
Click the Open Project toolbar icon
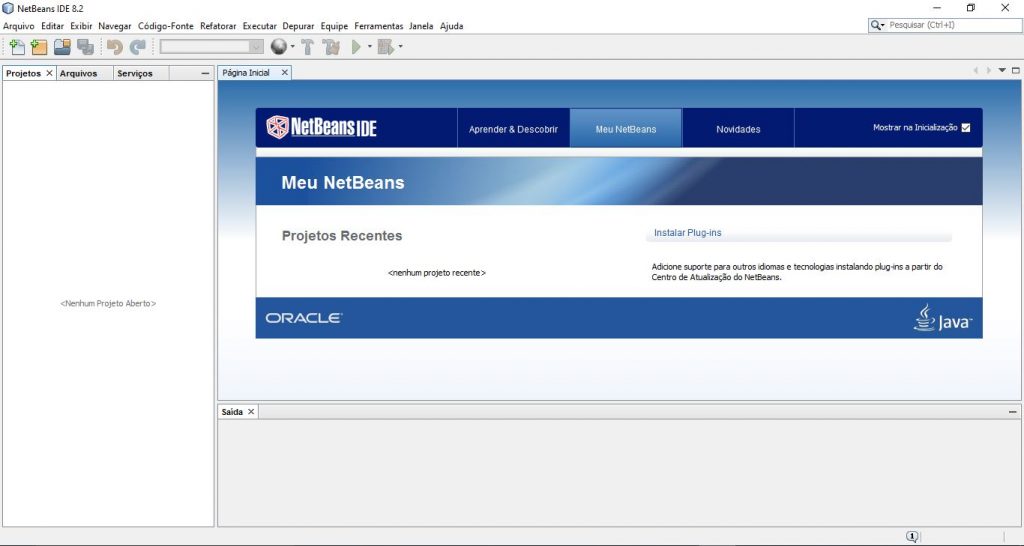pyautogui.click(x=62, y=47)
